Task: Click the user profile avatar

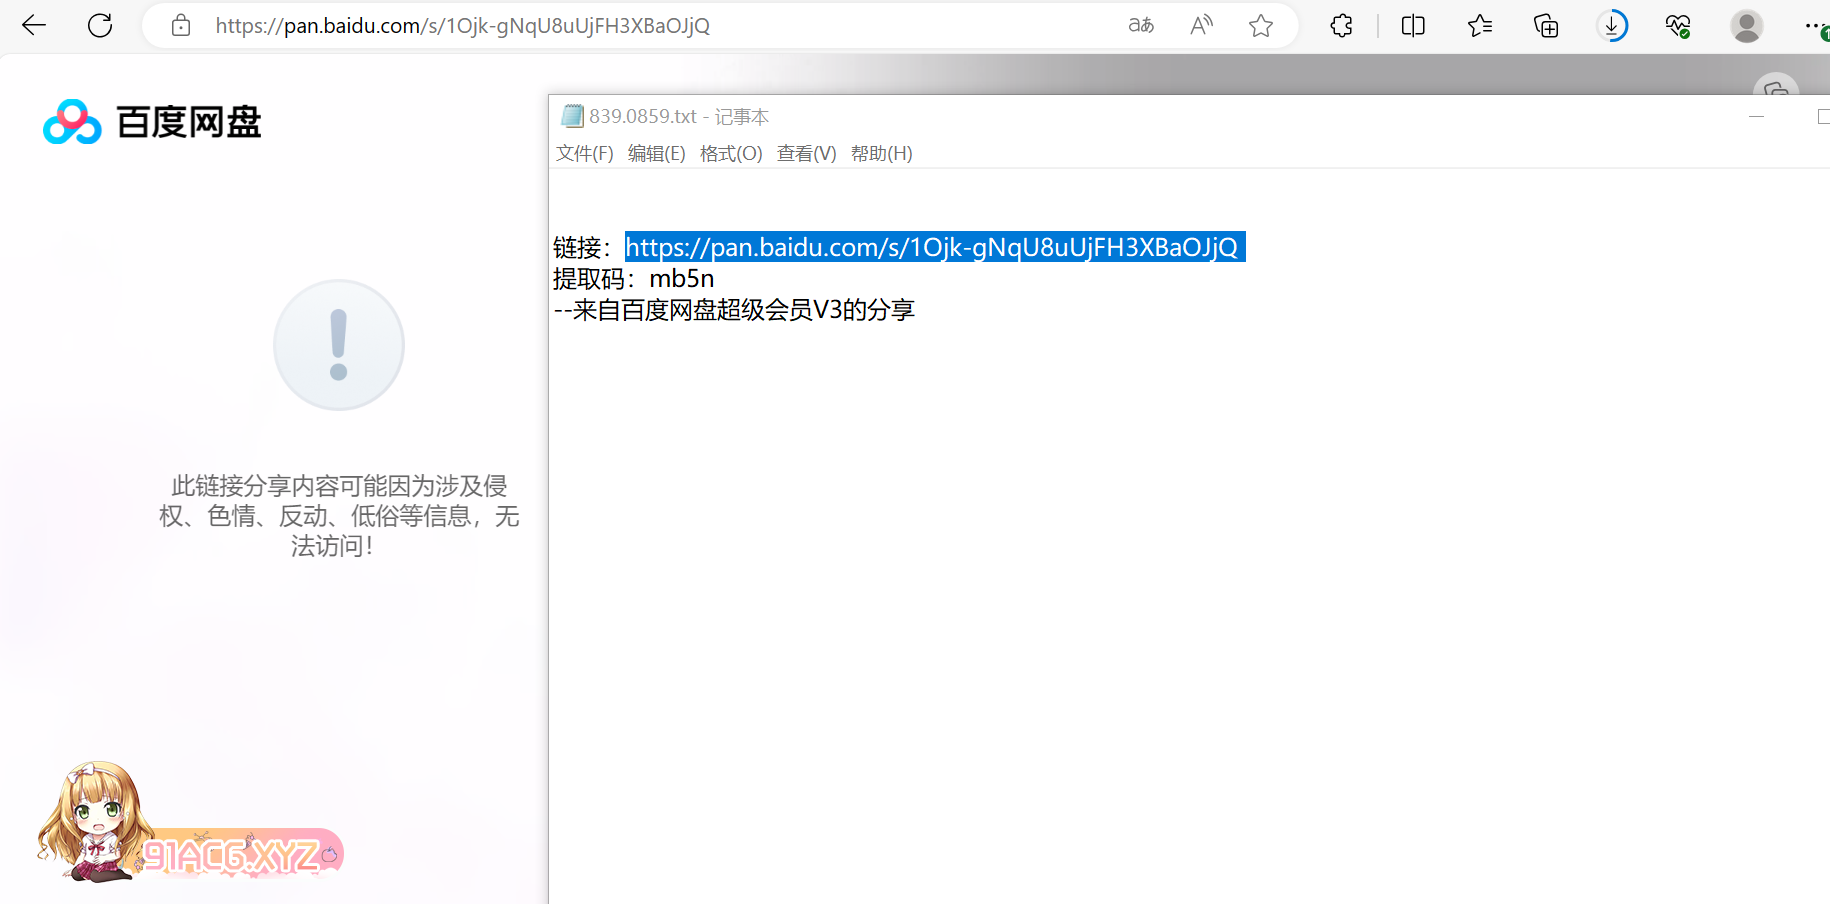Action: [x=1746, y=26]
